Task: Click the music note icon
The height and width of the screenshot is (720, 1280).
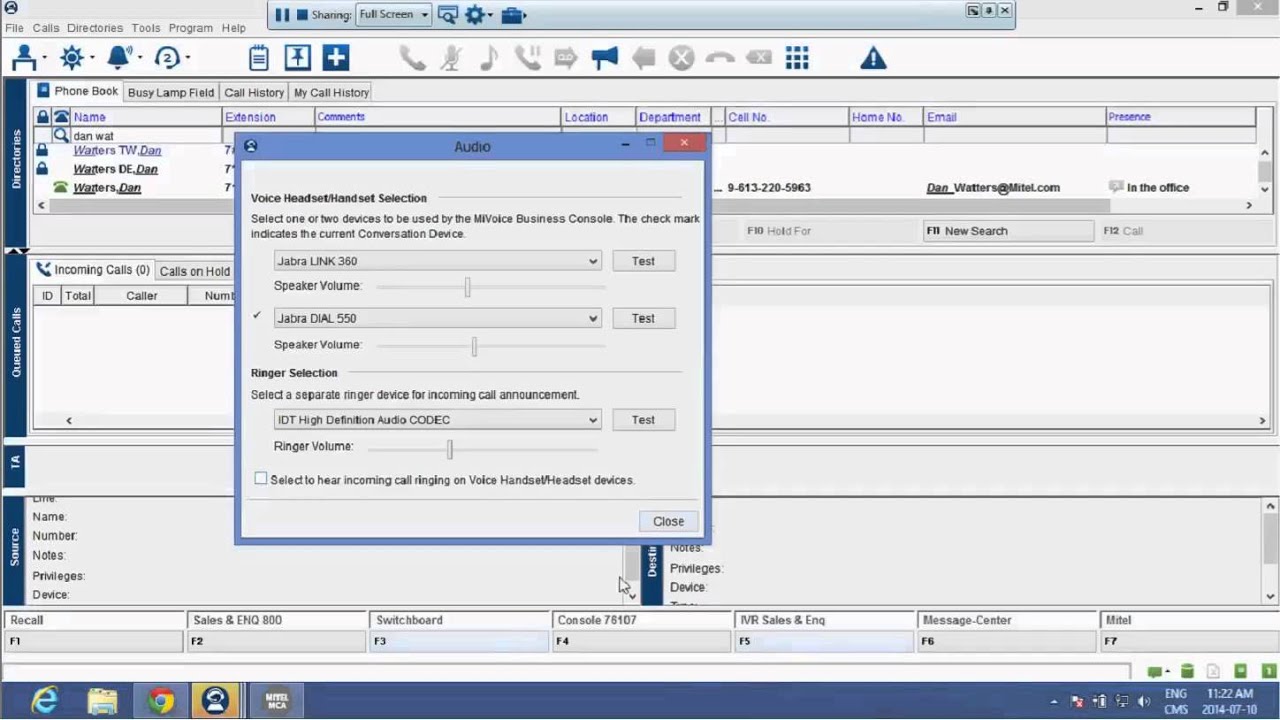Action: click(489, 58)
